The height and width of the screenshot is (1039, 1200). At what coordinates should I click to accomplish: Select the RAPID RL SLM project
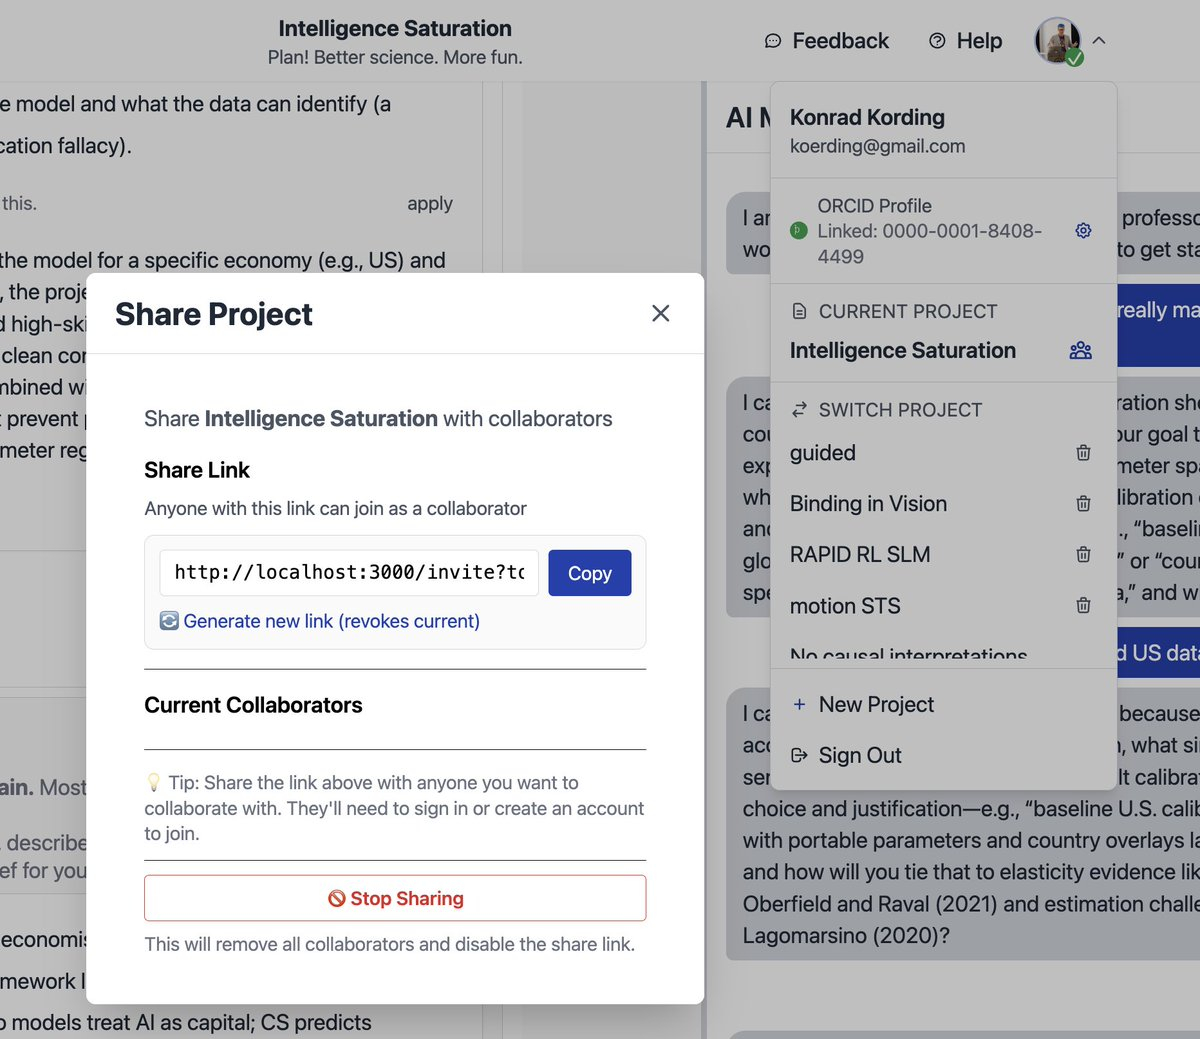click(x=860, y=555)
